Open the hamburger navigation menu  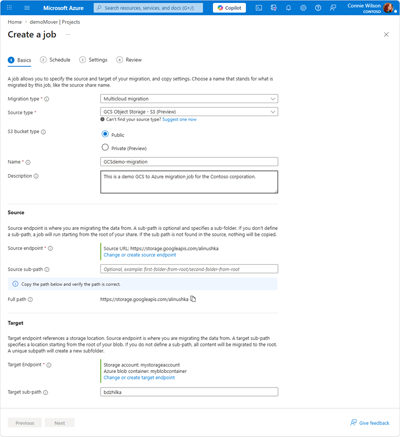[27, 8]
